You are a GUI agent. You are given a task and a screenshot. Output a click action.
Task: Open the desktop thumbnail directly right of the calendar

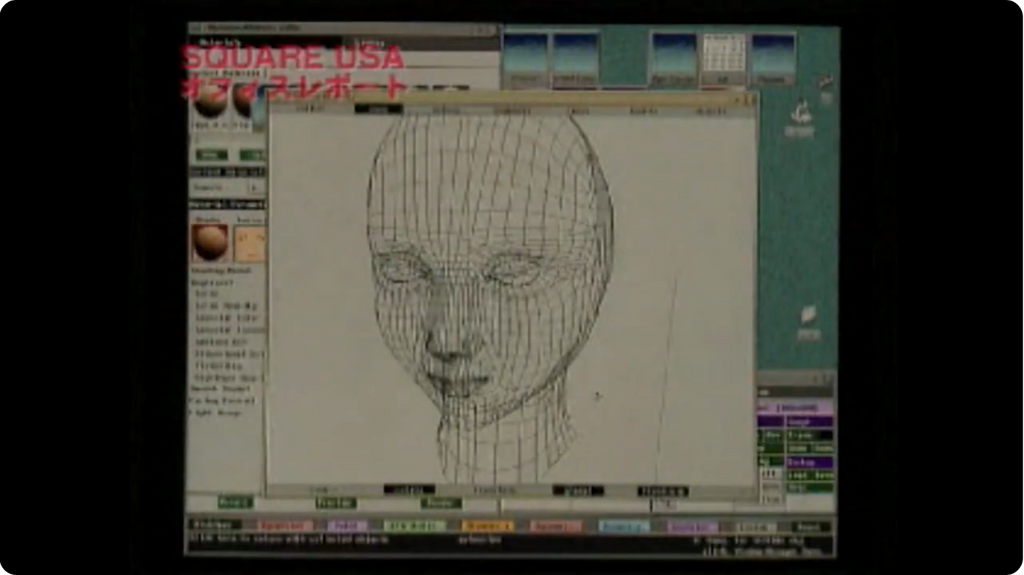(773, 59)
